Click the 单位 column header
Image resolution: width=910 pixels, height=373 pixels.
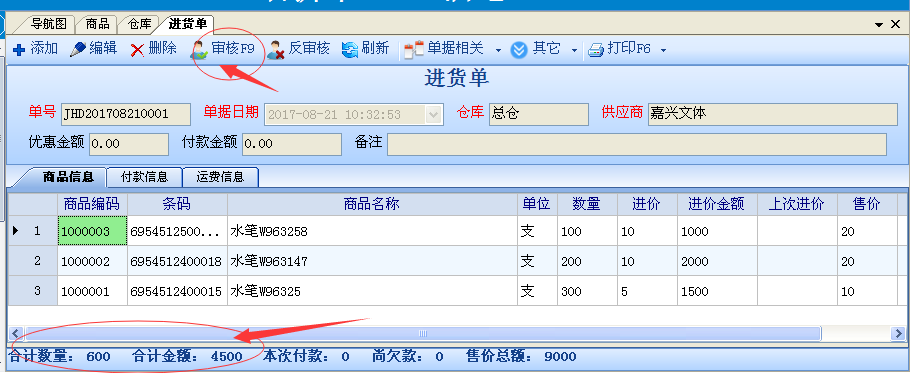pyautogui.click(x=537, y=204)
